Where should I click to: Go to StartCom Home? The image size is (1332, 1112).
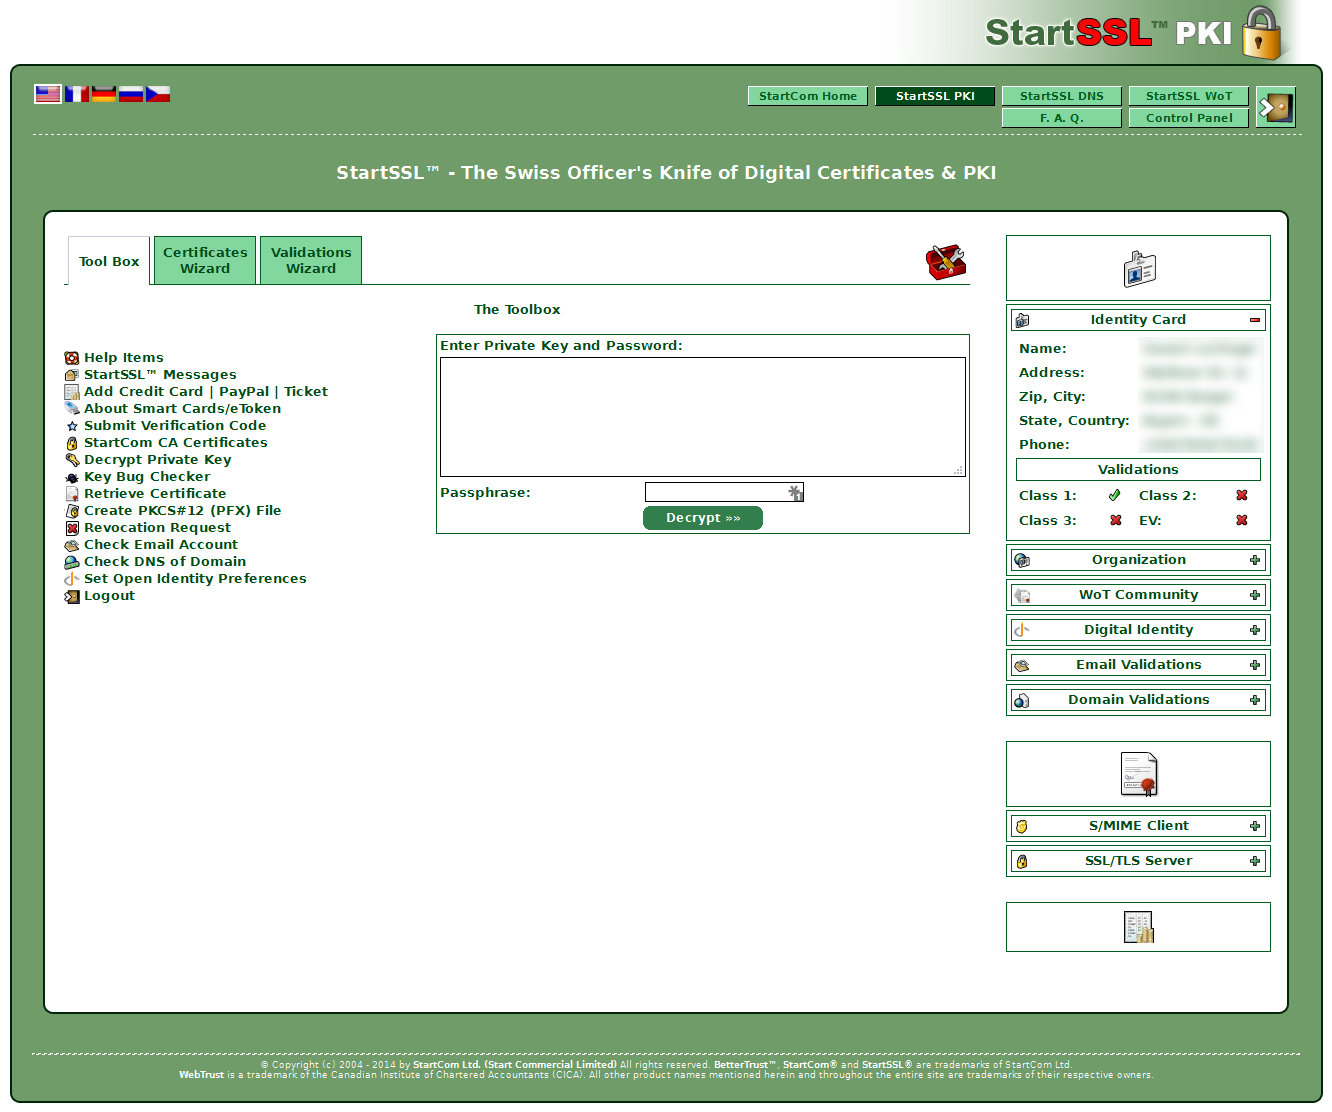(808, 96)
